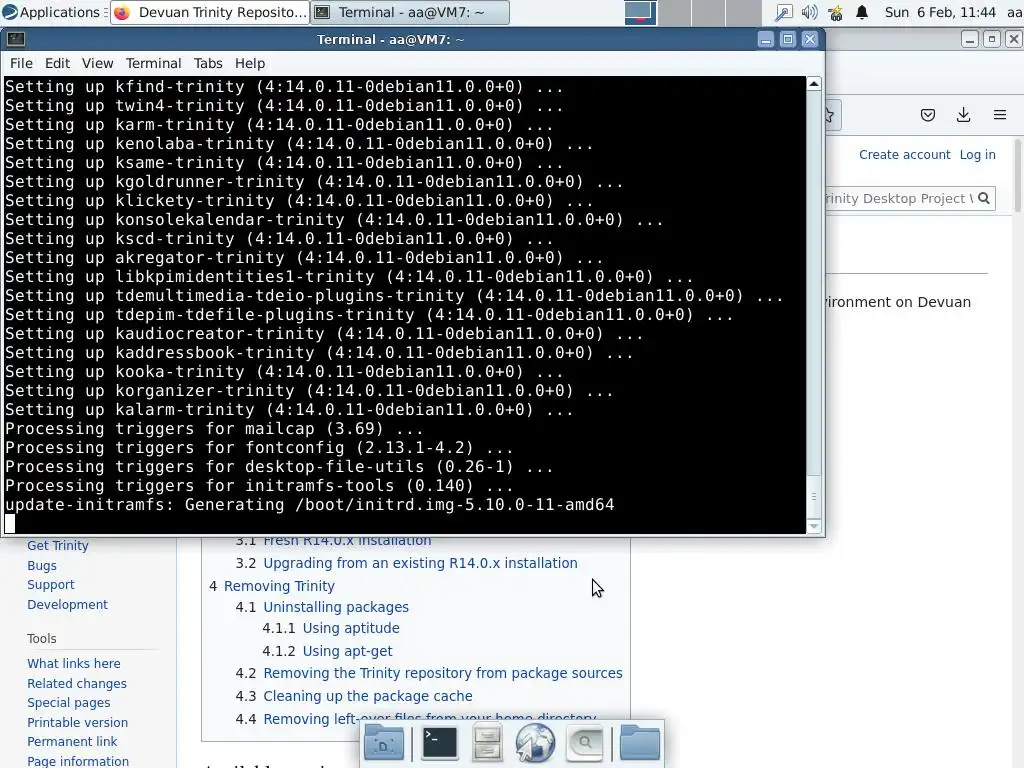Click the terminal scrollbar up arrow
The width and height of the screenshot is (1024, 768).
coord(814,84)
